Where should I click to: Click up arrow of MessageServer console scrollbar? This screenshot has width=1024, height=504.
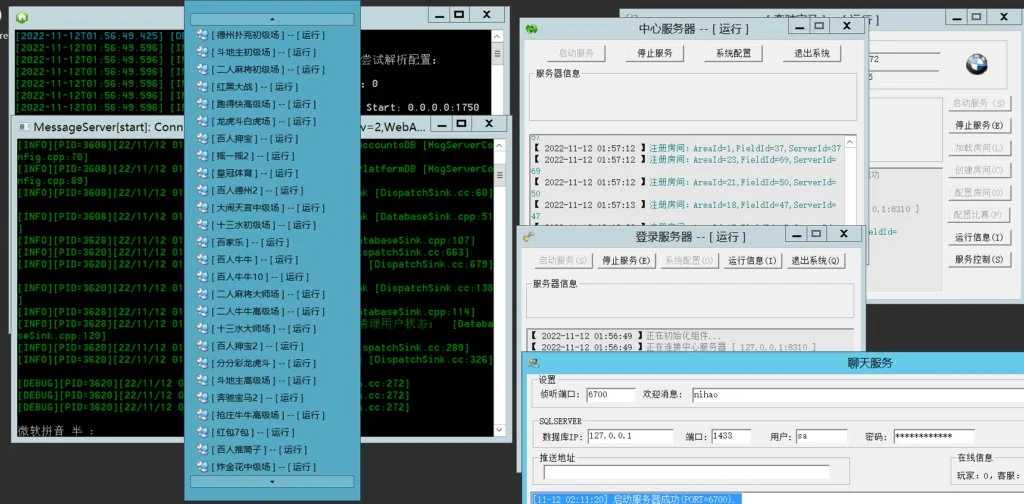click(x=498, y=145)
